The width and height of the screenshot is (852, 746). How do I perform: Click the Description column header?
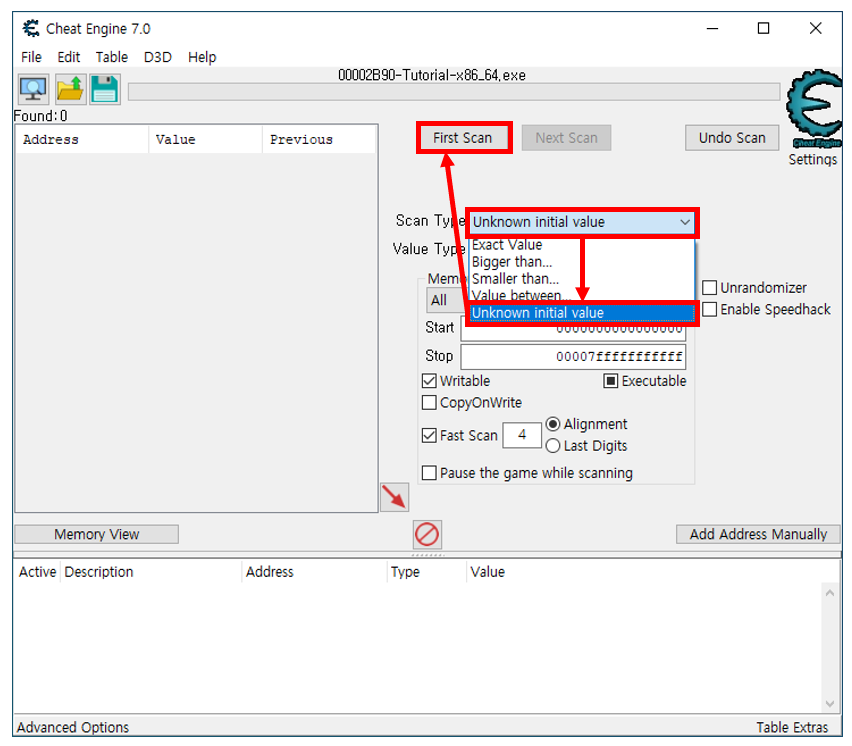(151, 572)
